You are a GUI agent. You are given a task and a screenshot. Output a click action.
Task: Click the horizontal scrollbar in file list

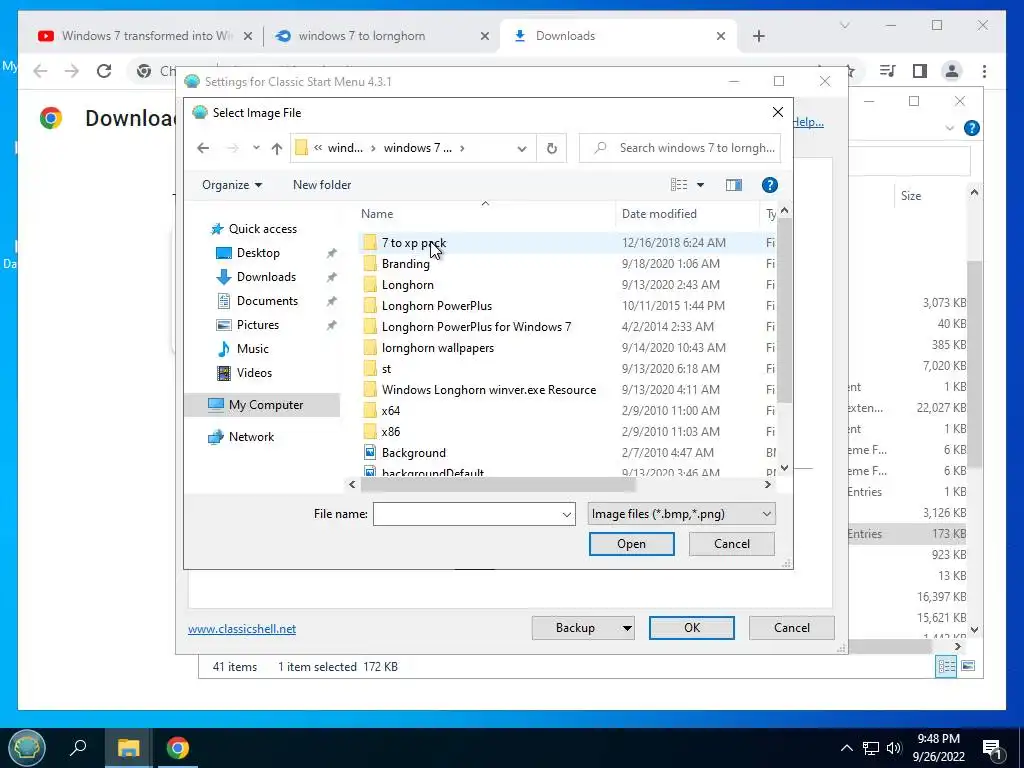pos(498,485)
